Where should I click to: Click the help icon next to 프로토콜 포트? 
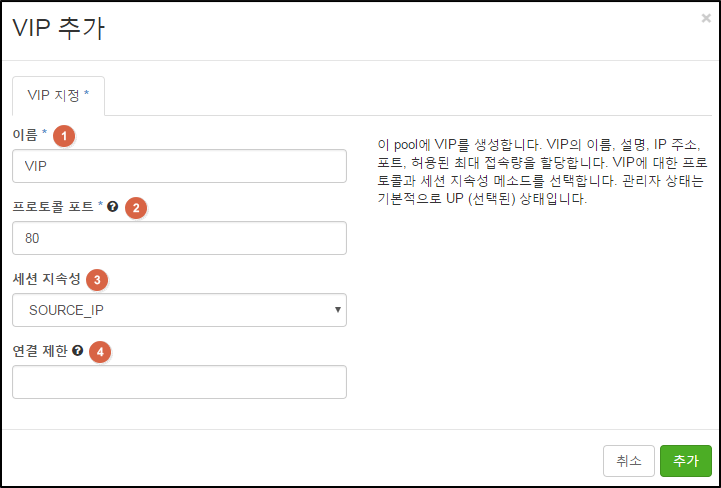click(x=113, y=207)
